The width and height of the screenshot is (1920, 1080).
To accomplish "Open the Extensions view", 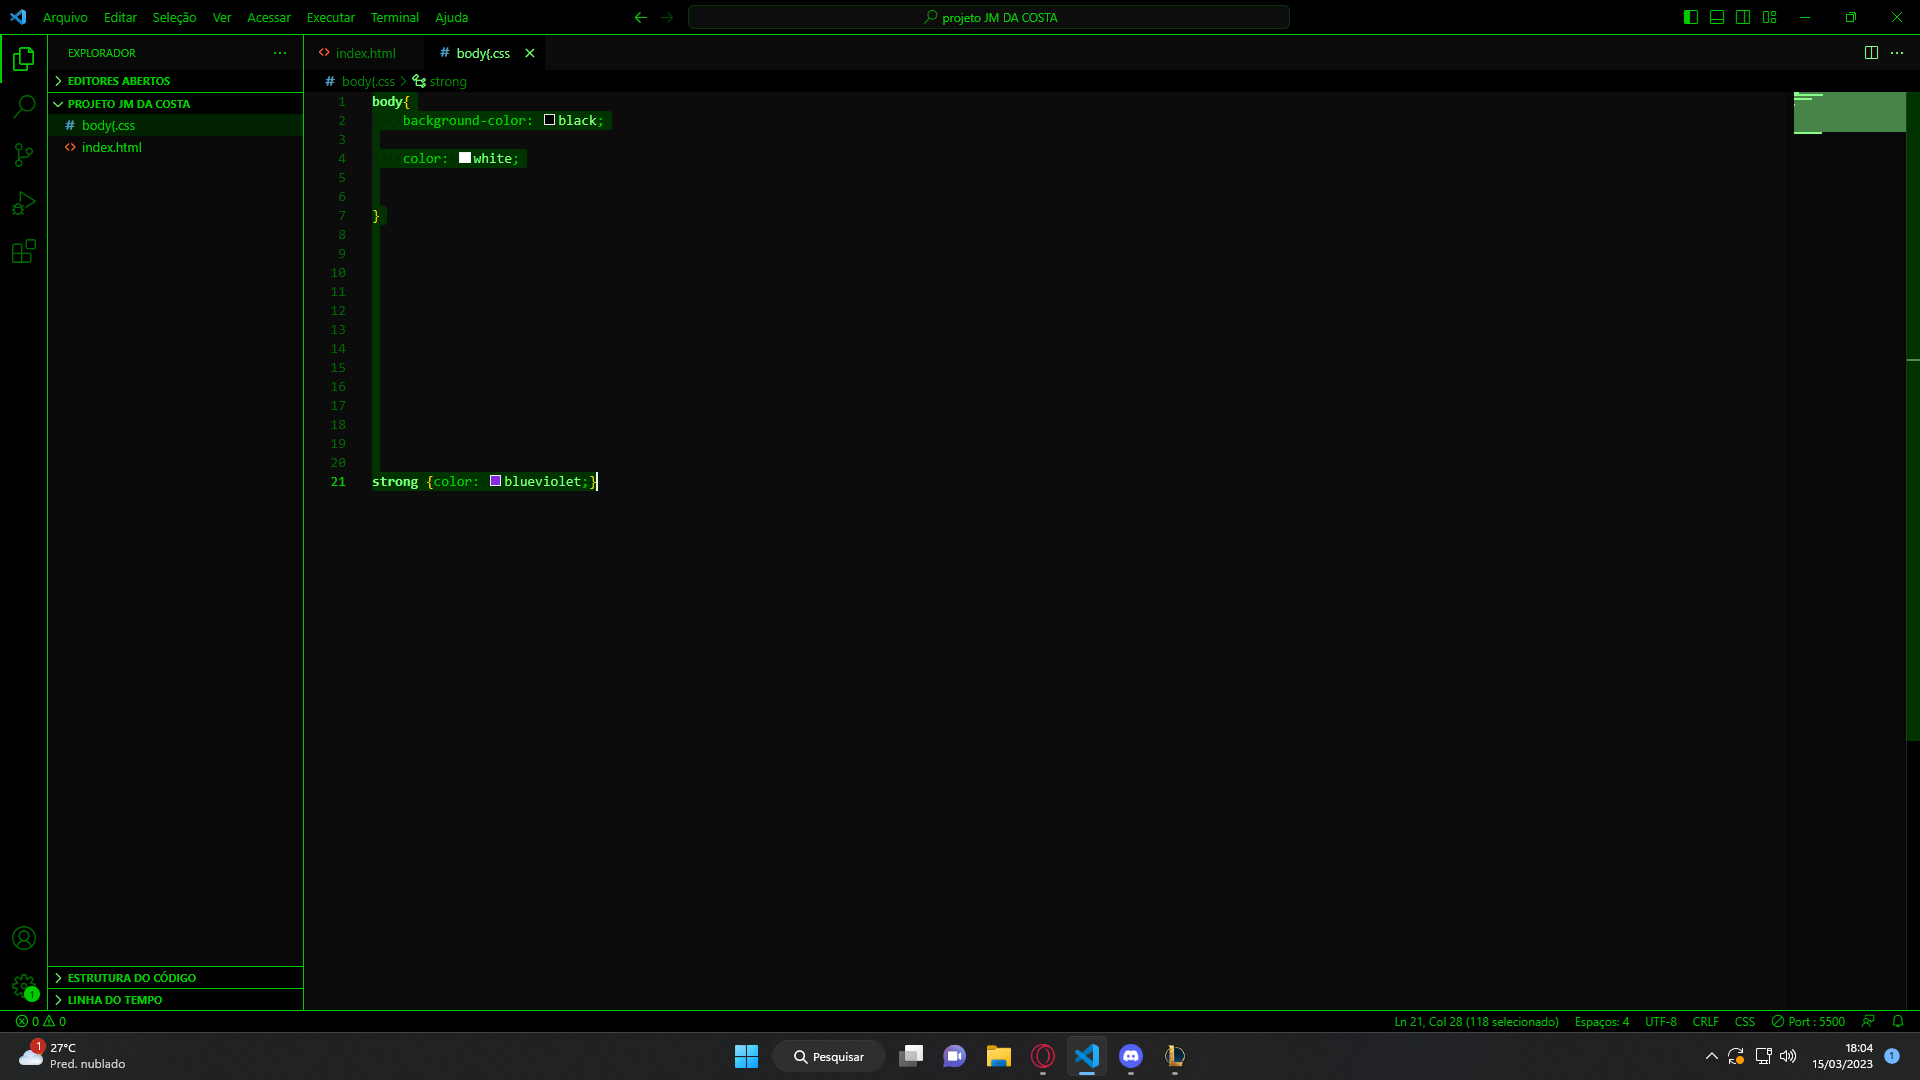I will click(24, 251).
